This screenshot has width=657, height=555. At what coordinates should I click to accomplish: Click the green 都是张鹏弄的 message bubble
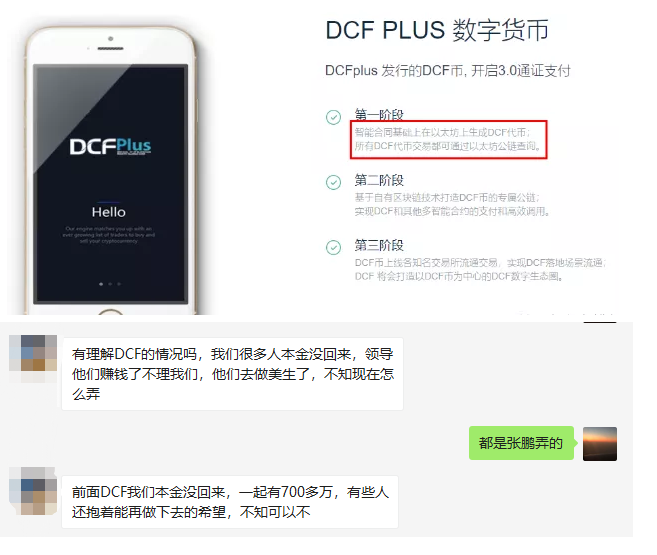pos(521,443)
